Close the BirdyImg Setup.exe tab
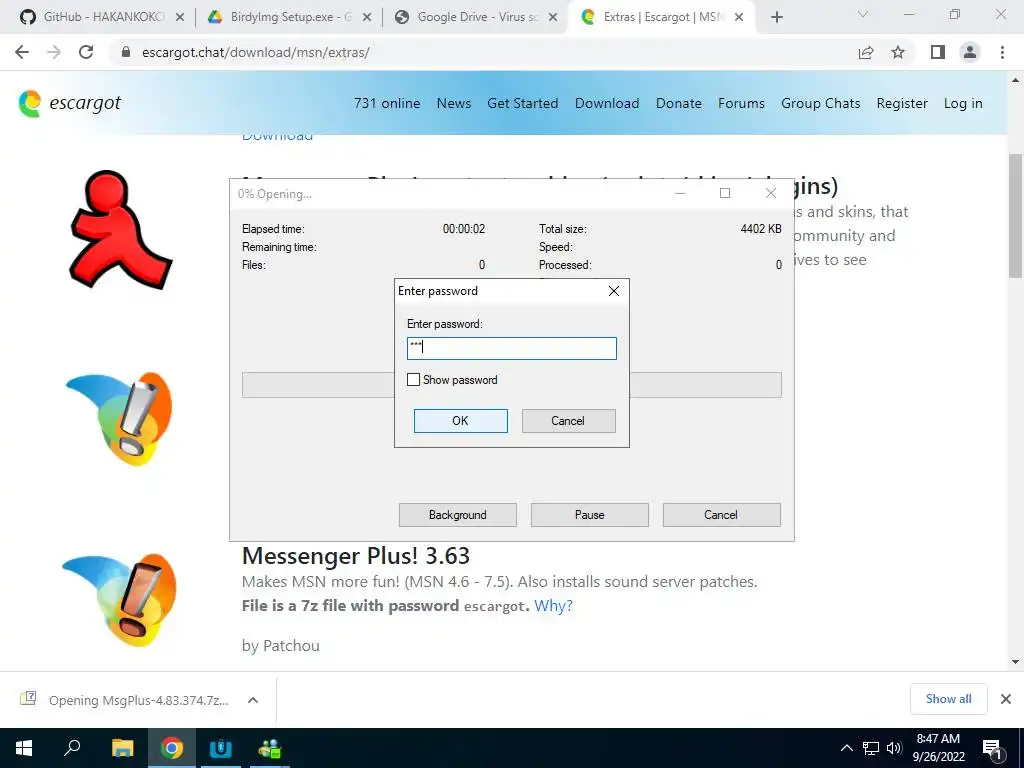This screenshot has height=768, width=1024. click(x=367, y=17)
